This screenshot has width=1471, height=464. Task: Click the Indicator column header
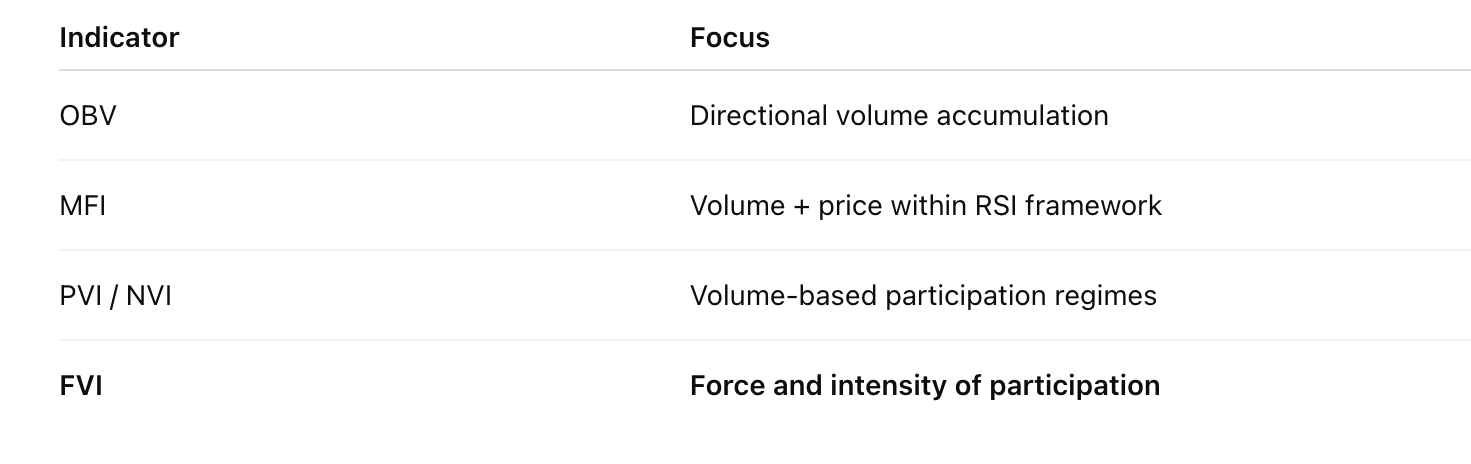pos(119,38)
